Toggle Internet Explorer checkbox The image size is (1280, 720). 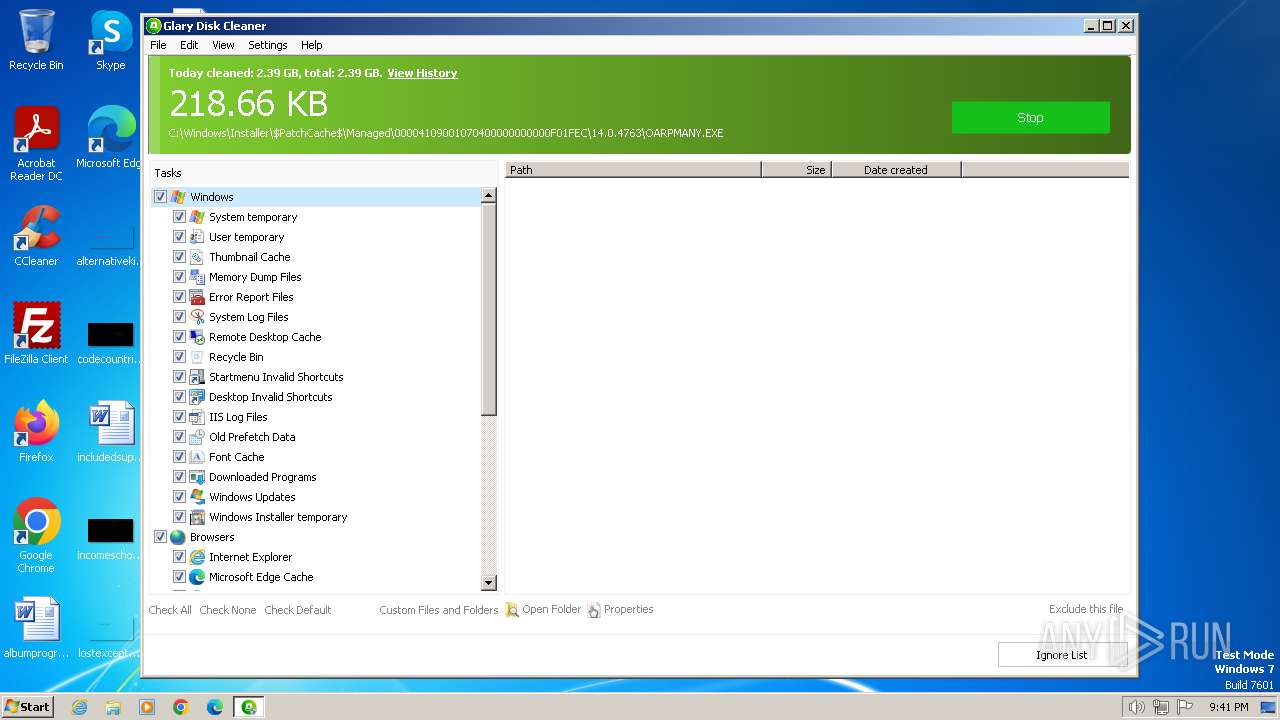click(179, 557)
